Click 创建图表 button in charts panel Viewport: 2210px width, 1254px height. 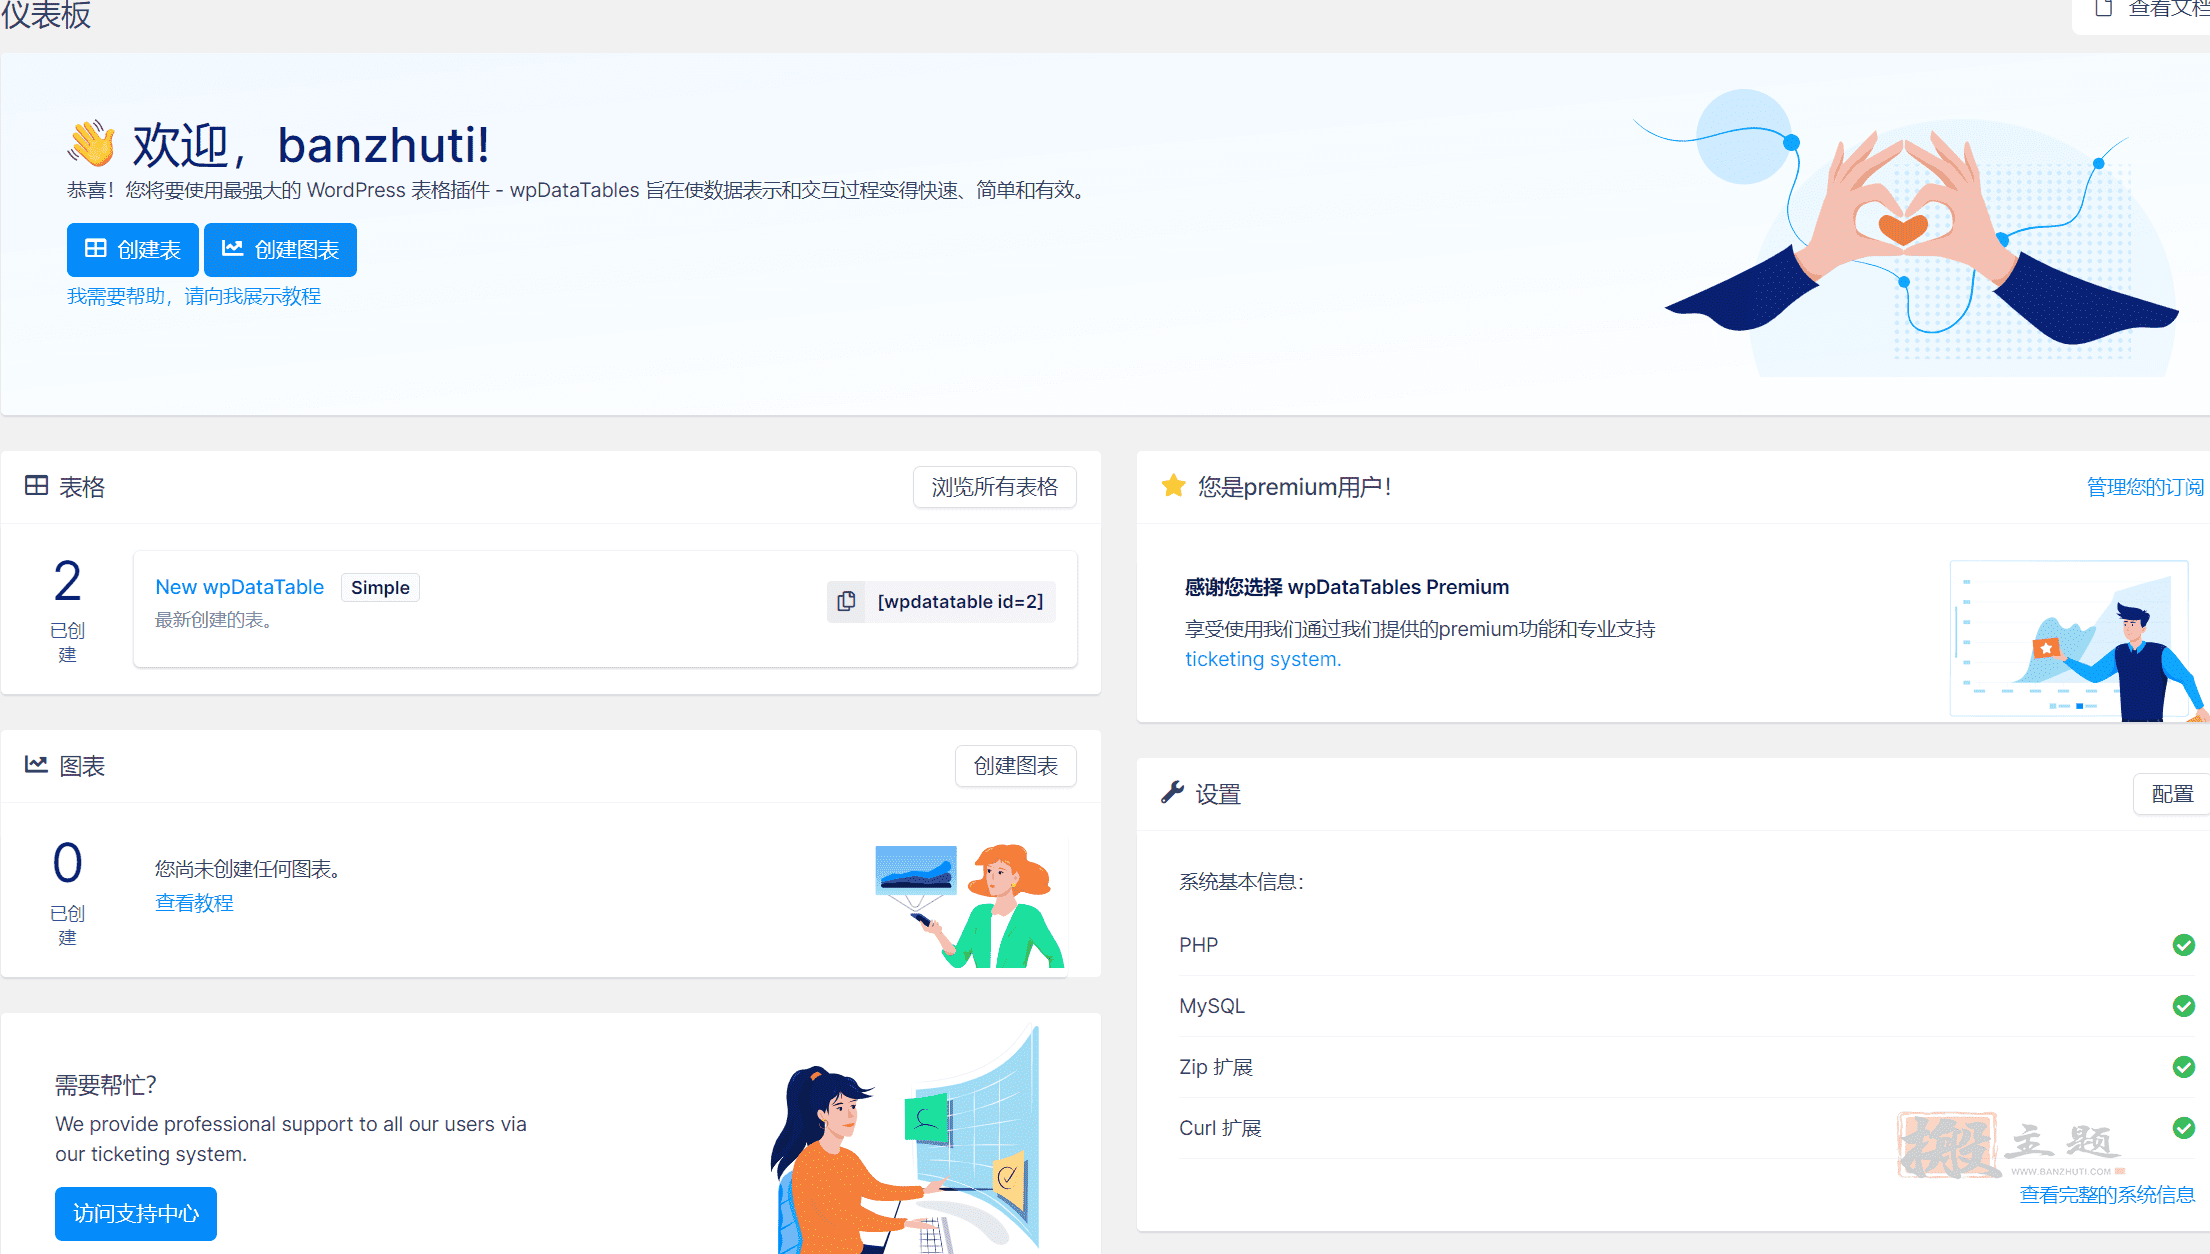tap(1015, 766)
